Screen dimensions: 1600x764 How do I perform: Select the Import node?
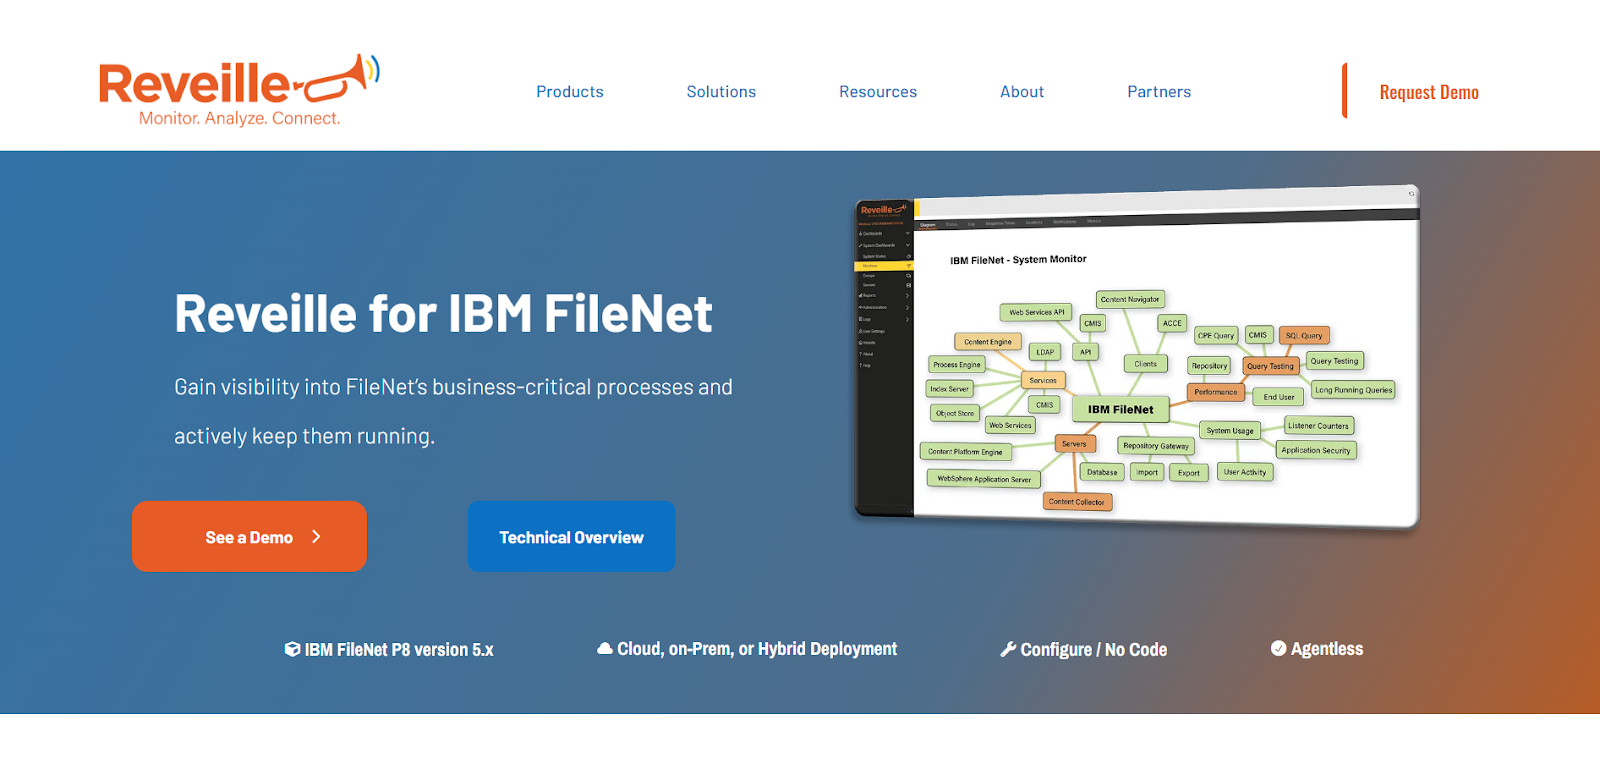pos(1147,473)
